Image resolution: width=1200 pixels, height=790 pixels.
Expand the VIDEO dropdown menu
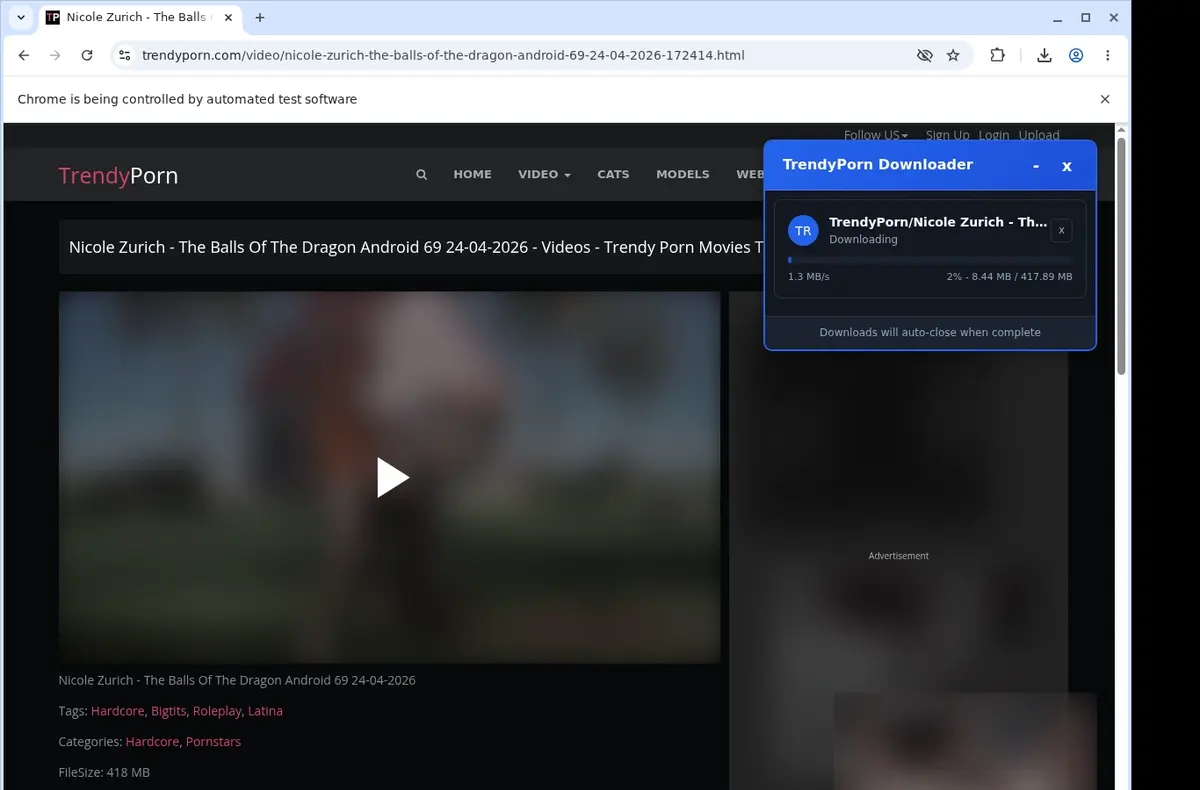[544, 174]
